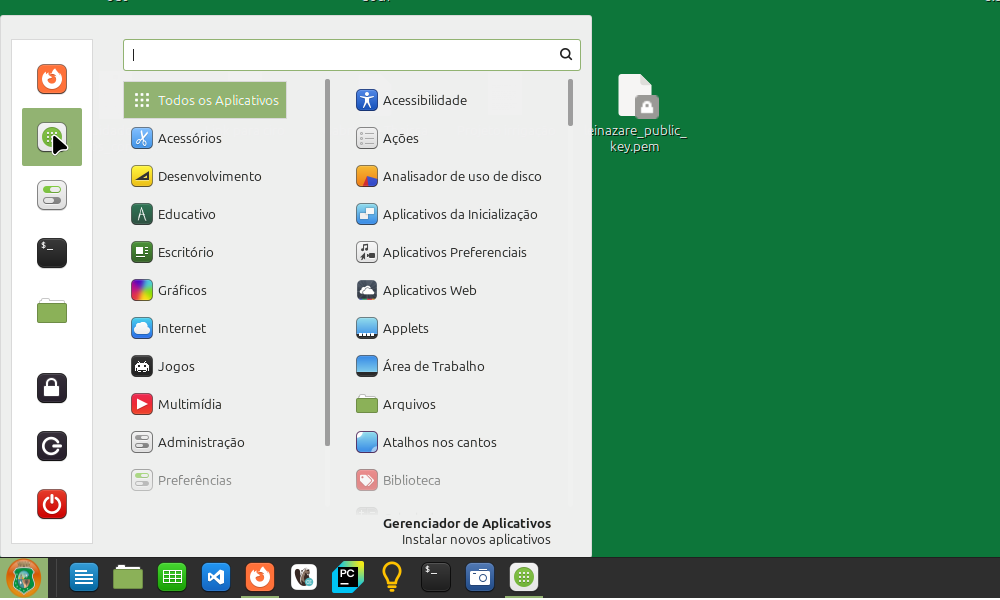Open the Desenvolvimento category
This screenshot has width=1000, height=600.
point(209,176)
